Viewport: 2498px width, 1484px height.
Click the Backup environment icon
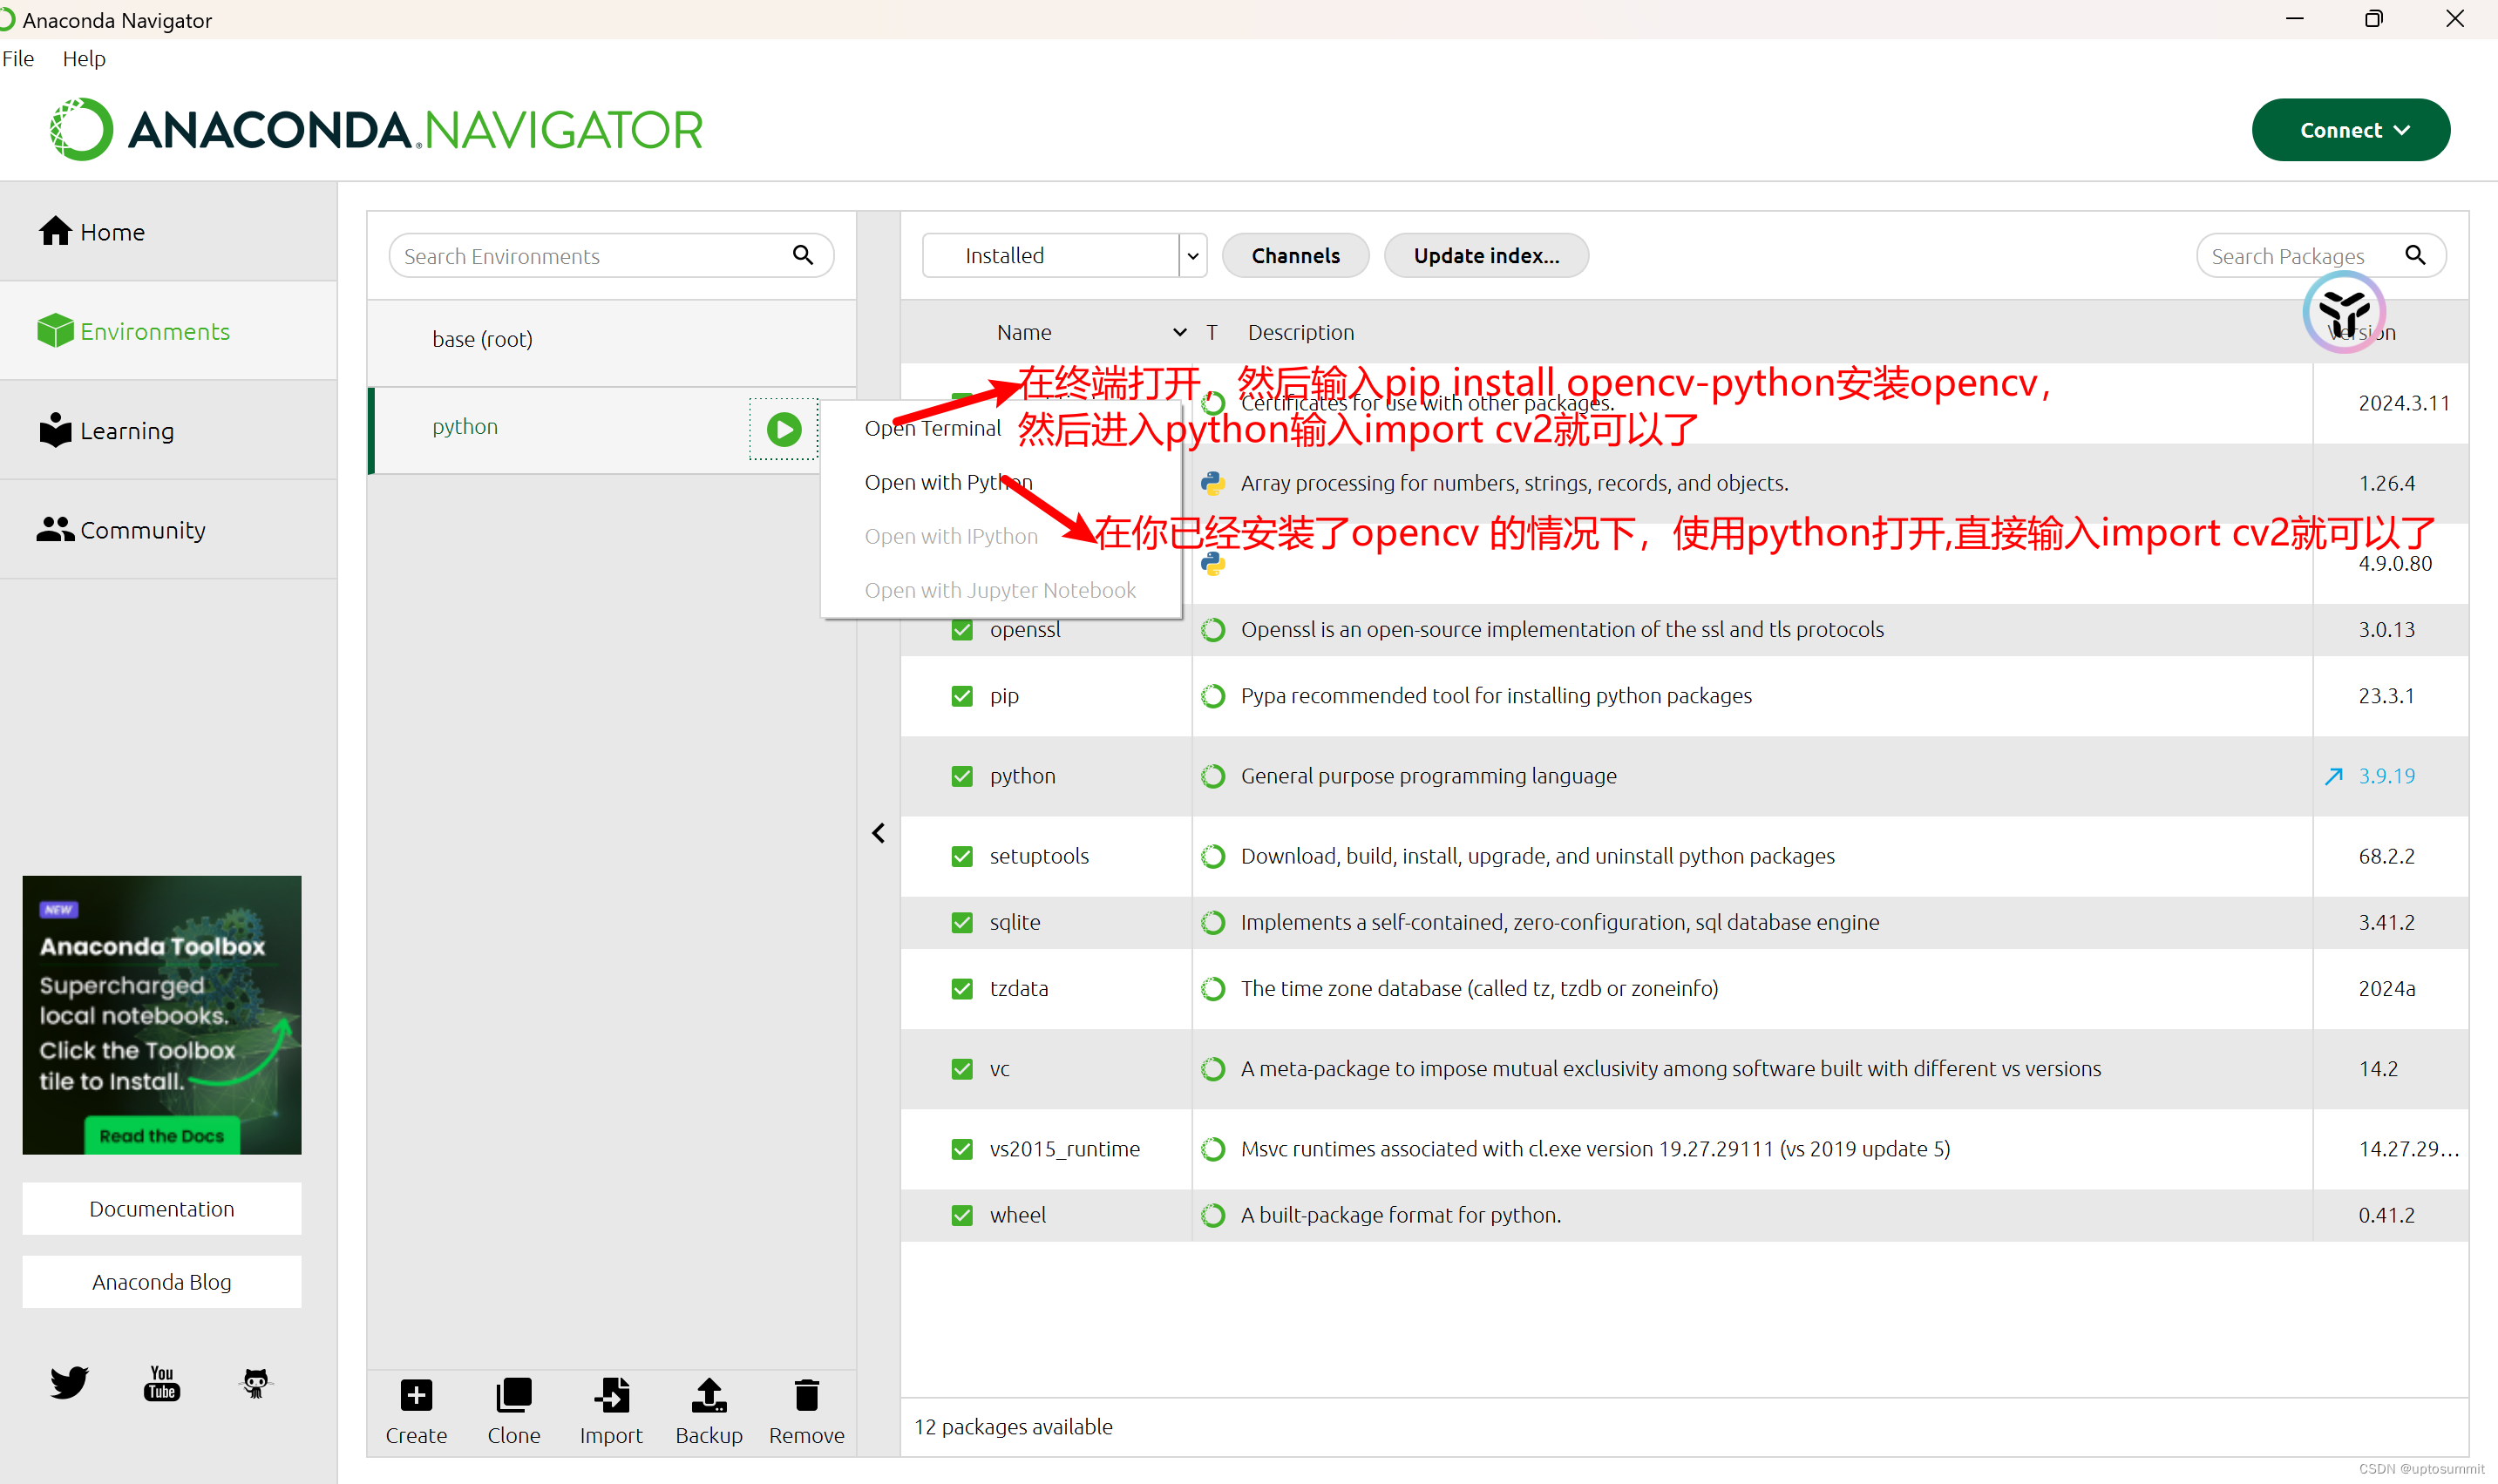point(708,1395)
